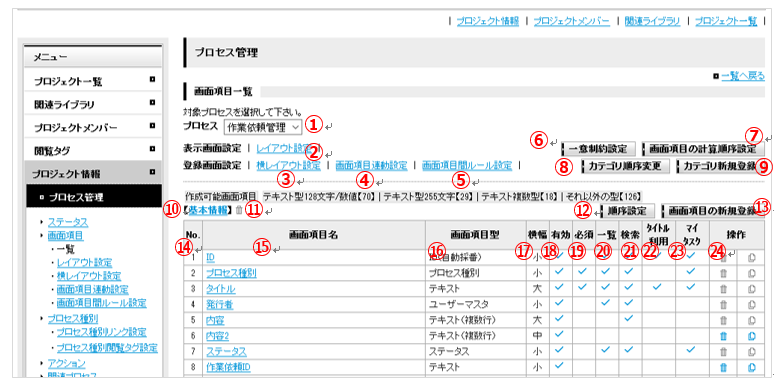The image size is (774, 389).
Task: Click square icon beside sidebar プロジェクトメンバー
Action: pyautogui.click(x=153, y=126)
